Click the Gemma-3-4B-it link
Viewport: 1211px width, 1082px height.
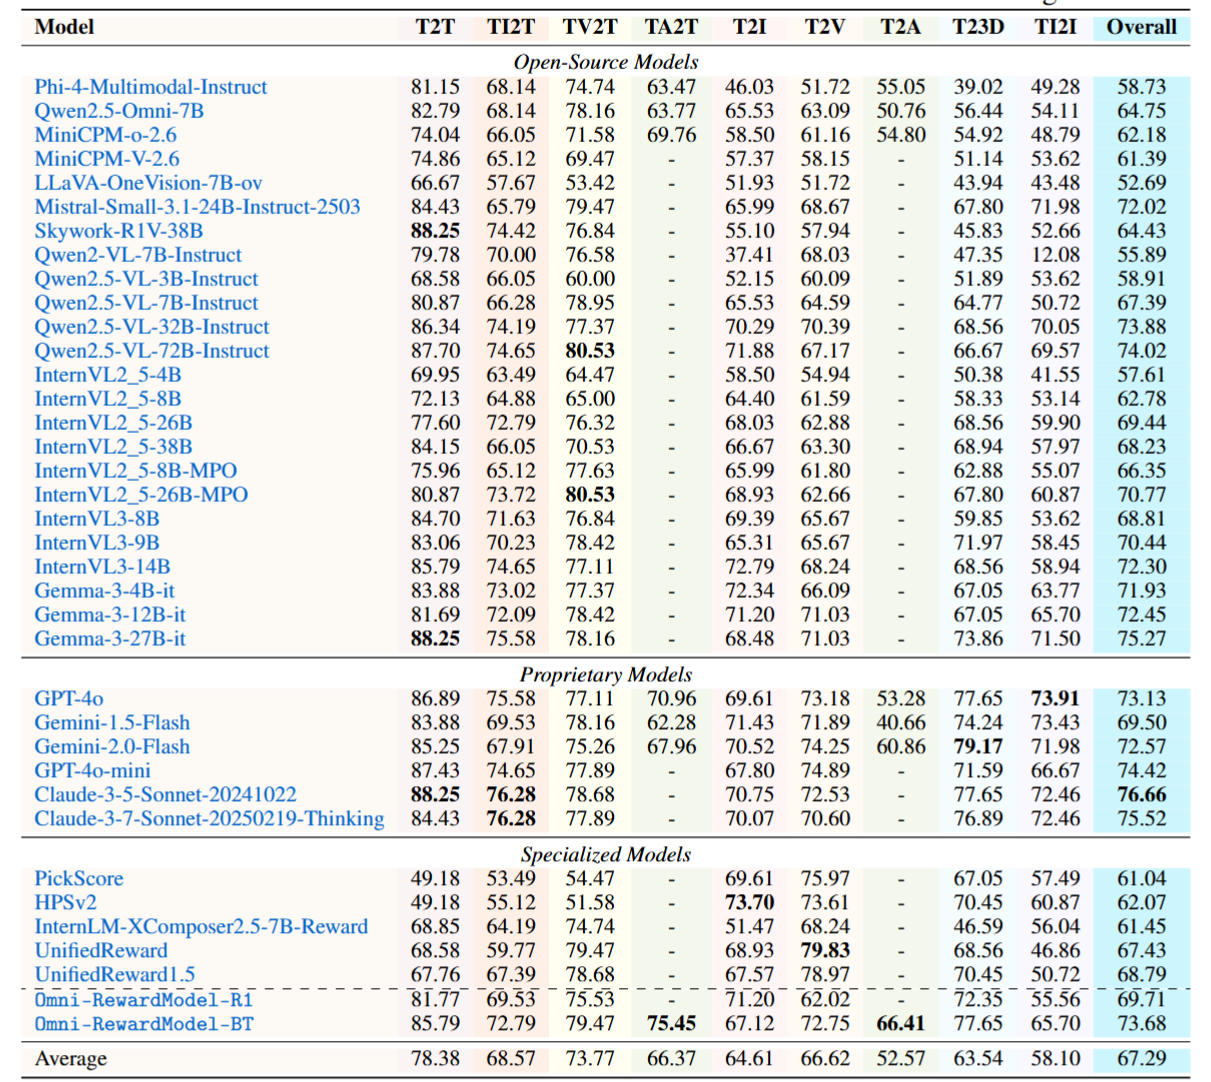pyautogui.click(x=104, y=591)
